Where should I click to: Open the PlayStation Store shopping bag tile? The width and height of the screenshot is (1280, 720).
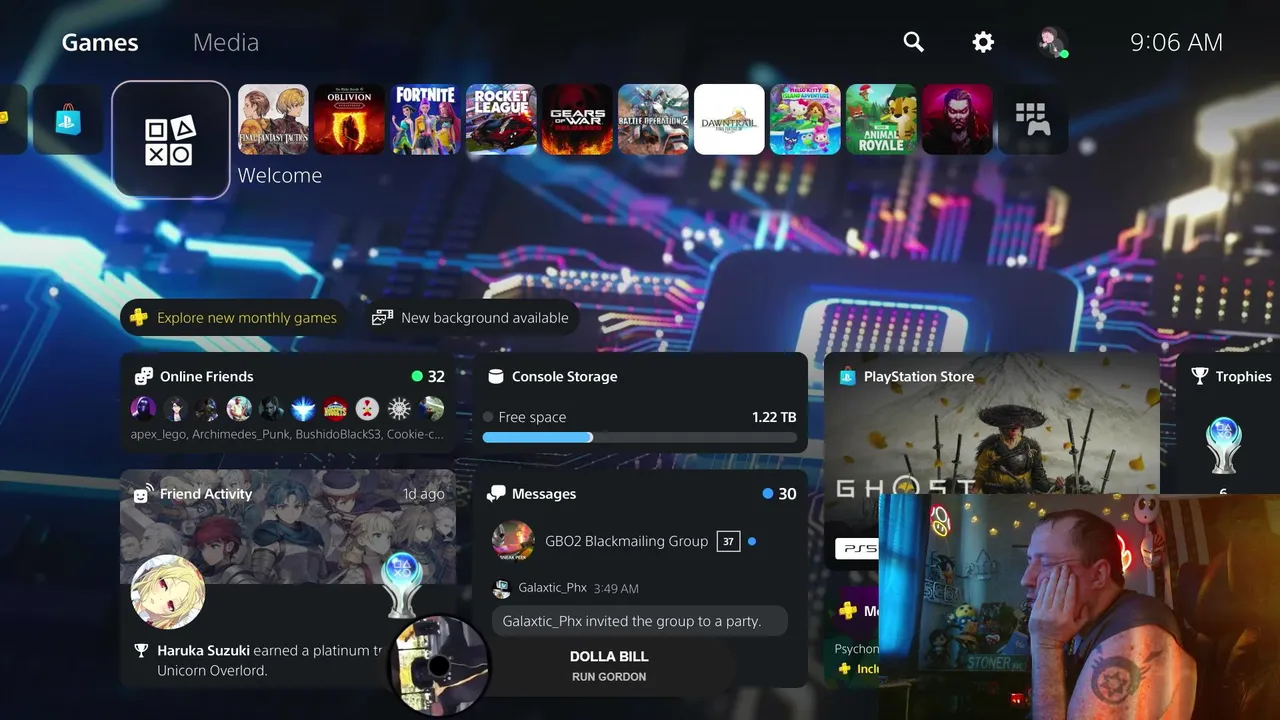tap(68, 120)
